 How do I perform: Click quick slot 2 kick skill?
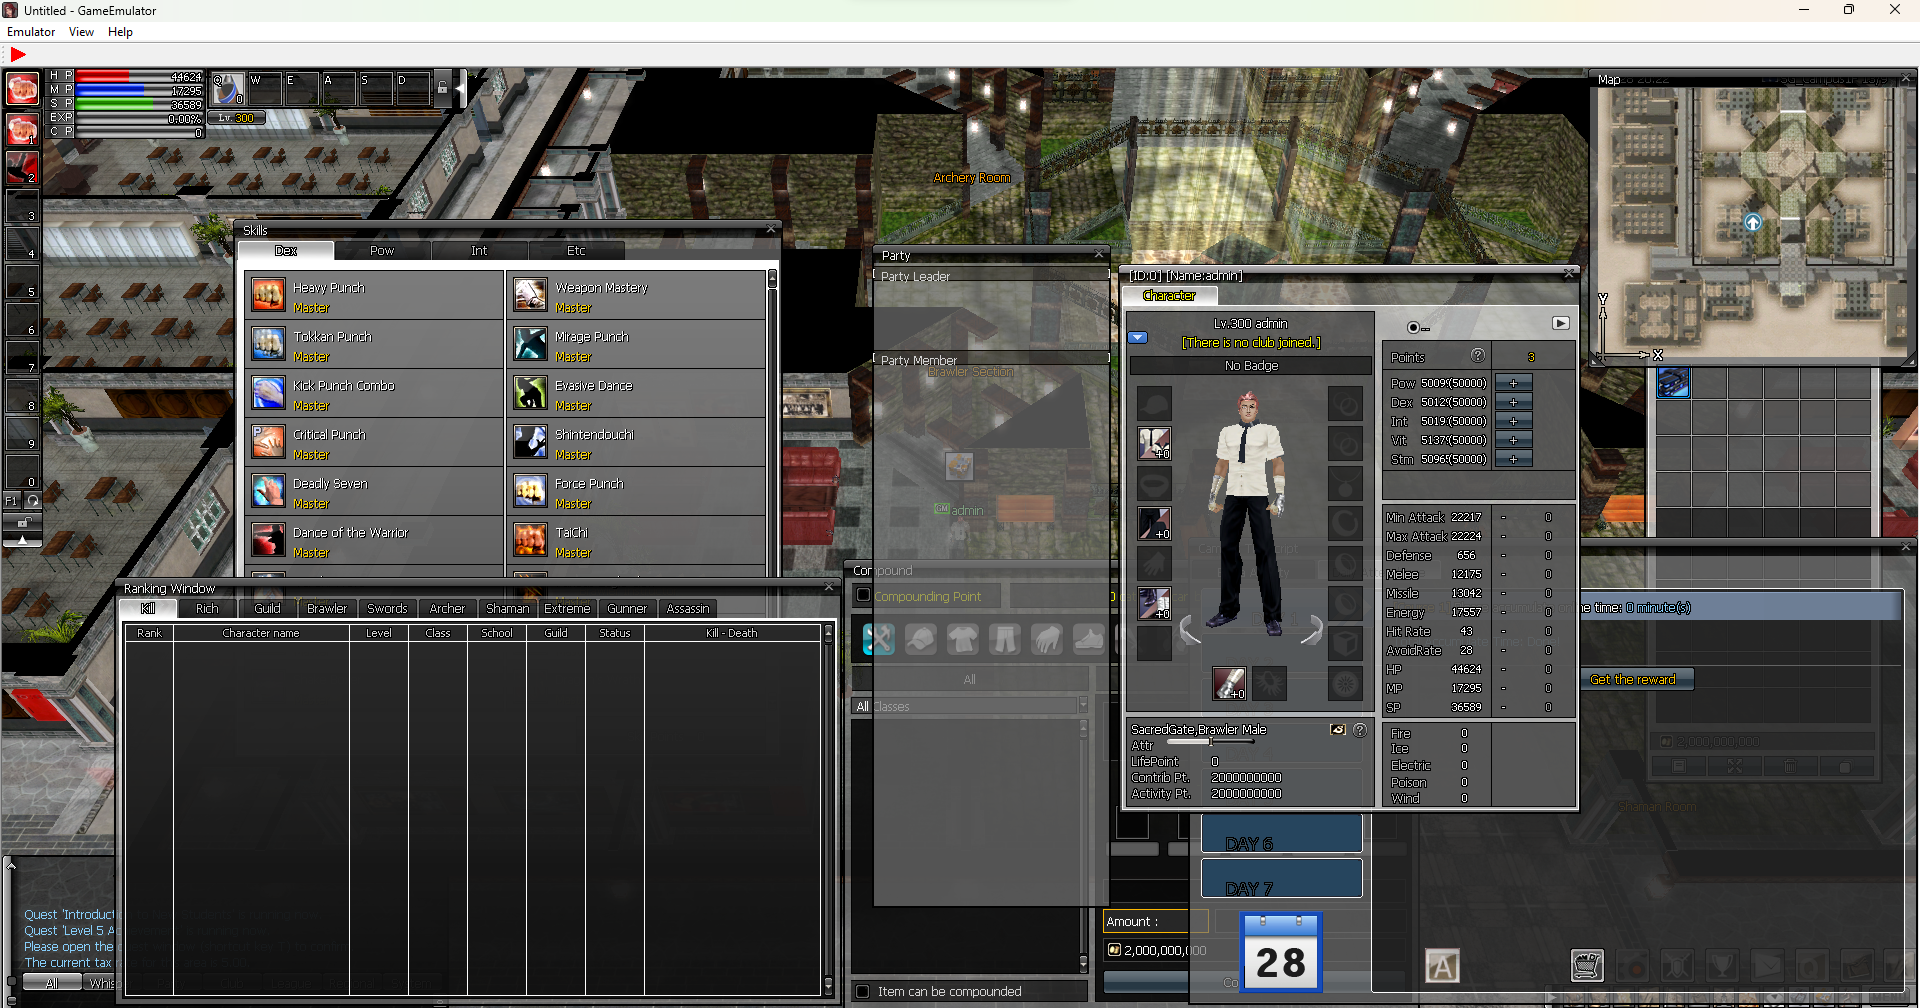pyautogui.click(x=22, y=167)
